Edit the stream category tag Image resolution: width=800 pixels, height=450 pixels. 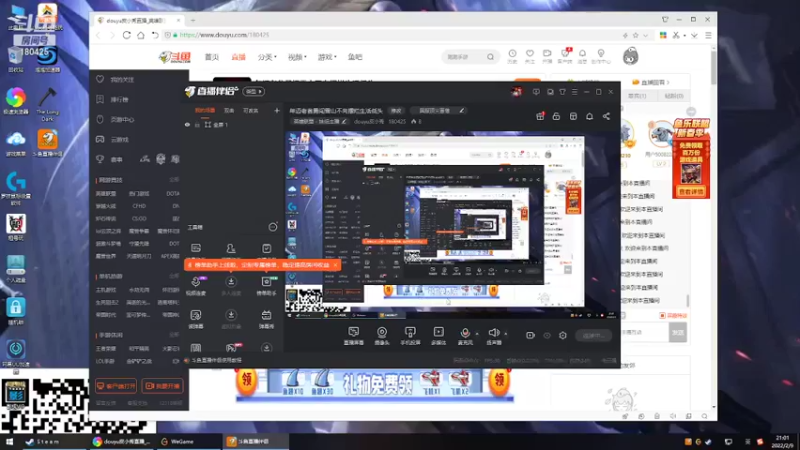click(320, 121)
